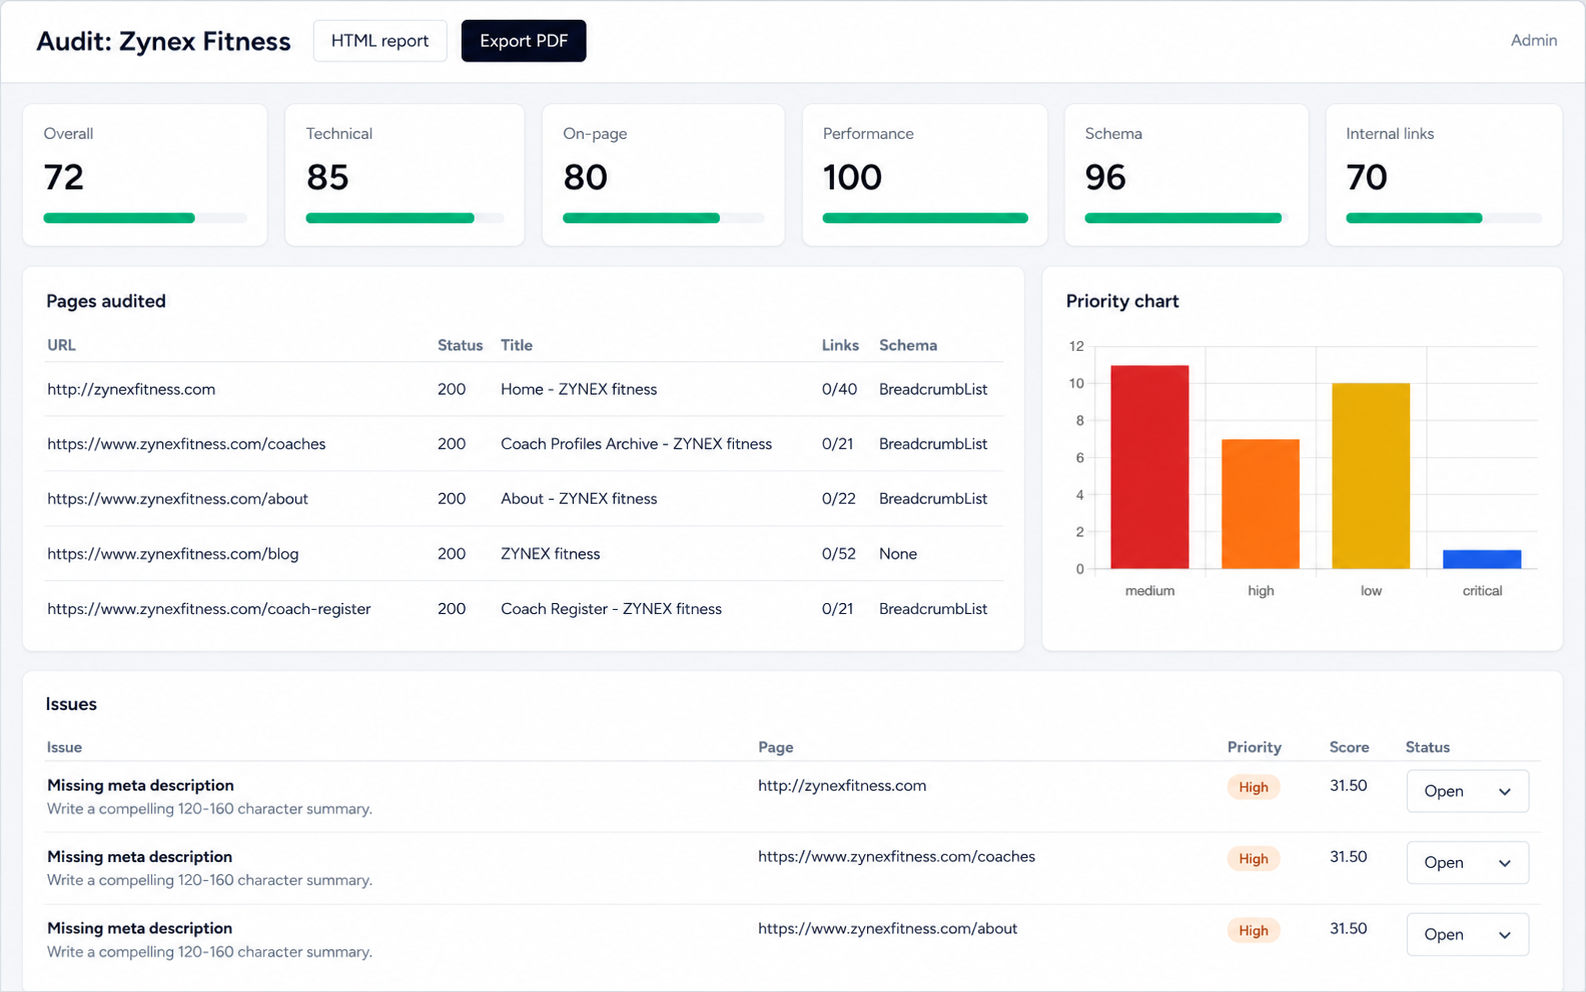The height and width of the screenshot is (992, 1586).
Task: Click the Priority chart heading
Action: pyautogui.click(x=1122, y=301)
